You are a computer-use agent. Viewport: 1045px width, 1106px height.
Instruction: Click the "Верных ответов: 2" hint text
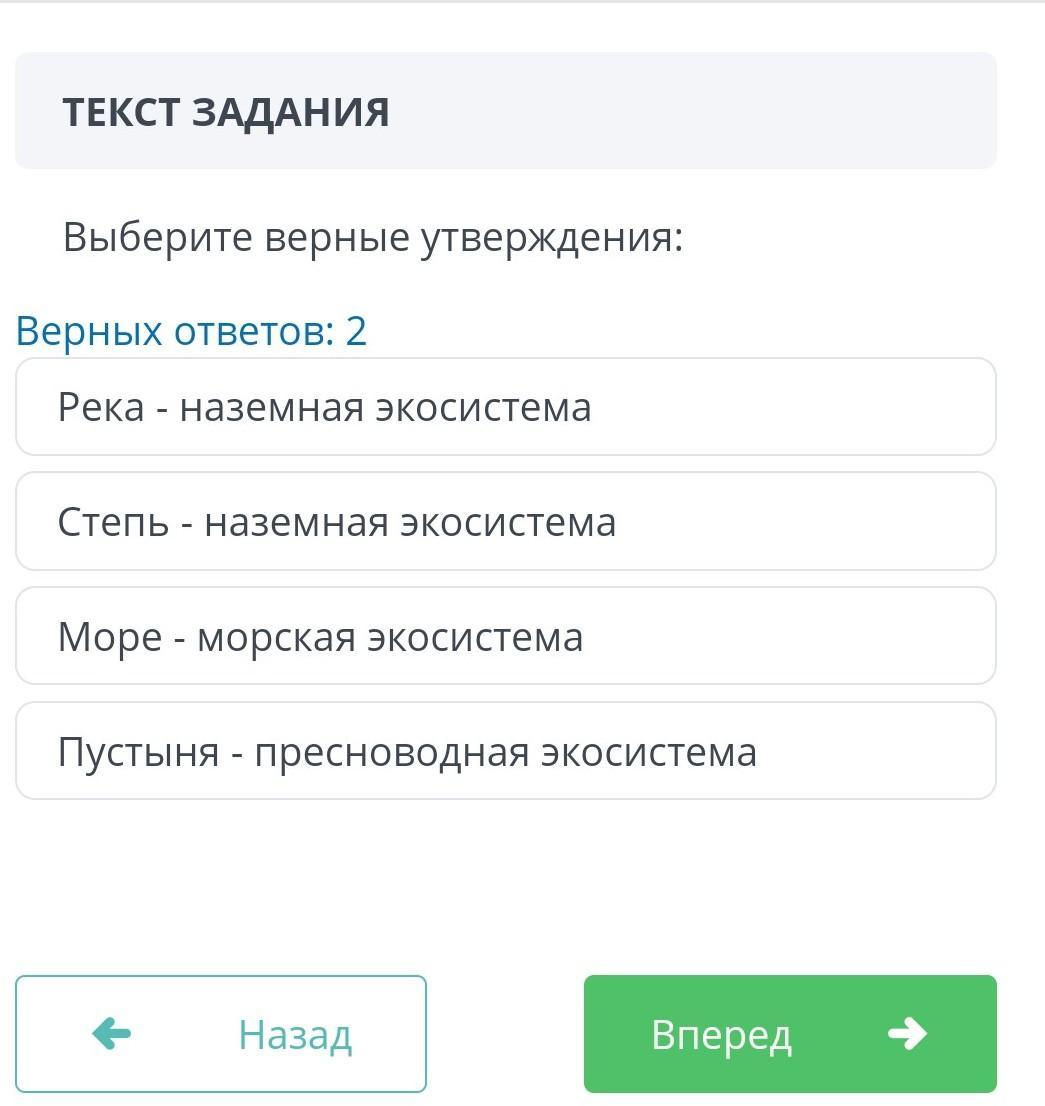pyautogui.click(x=192, y=331)
